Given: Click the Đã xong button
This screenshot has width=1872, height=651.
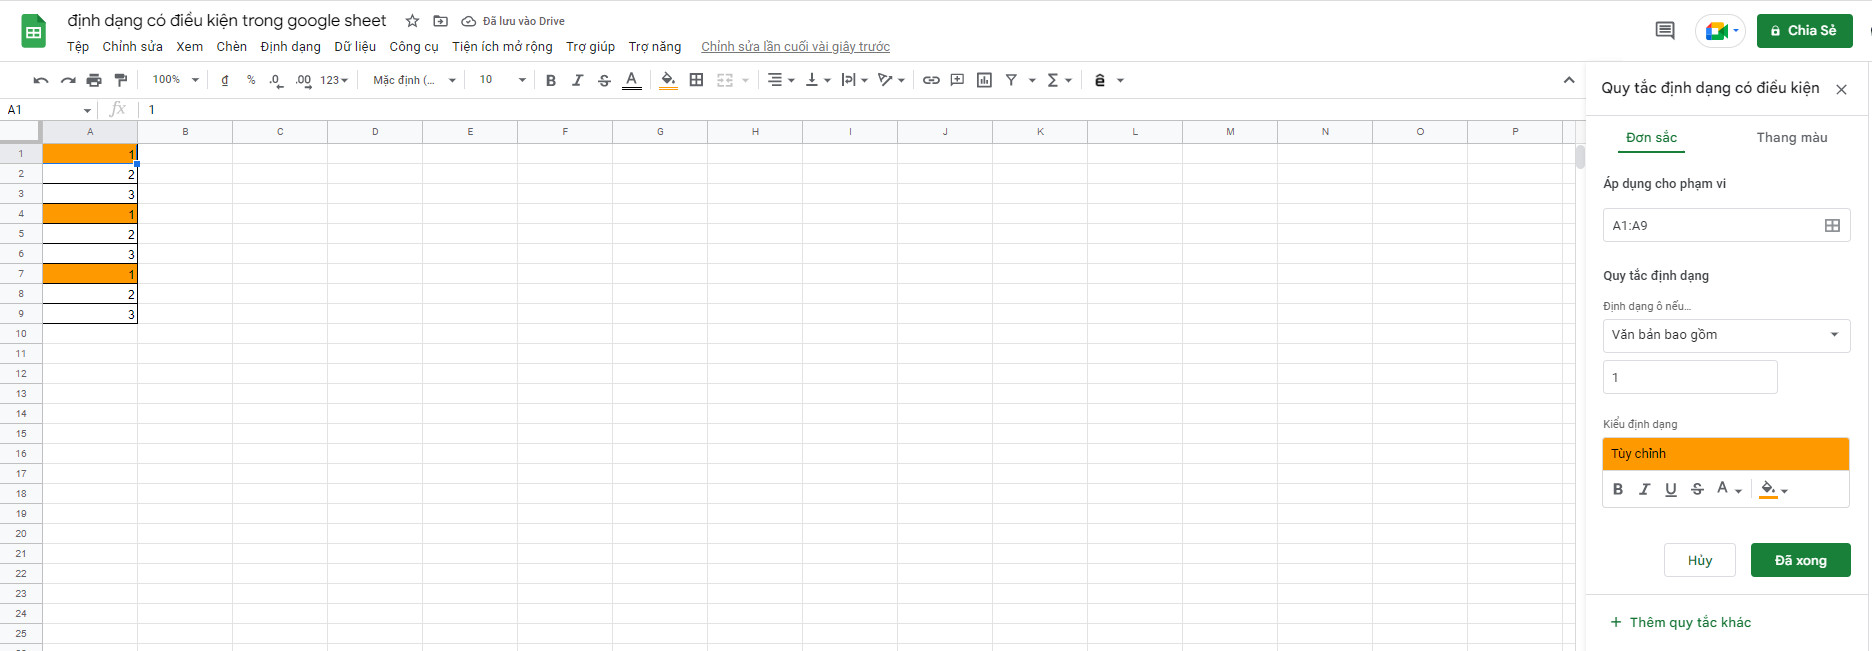Looking at the screenshot, I should tap(1800, 560).
